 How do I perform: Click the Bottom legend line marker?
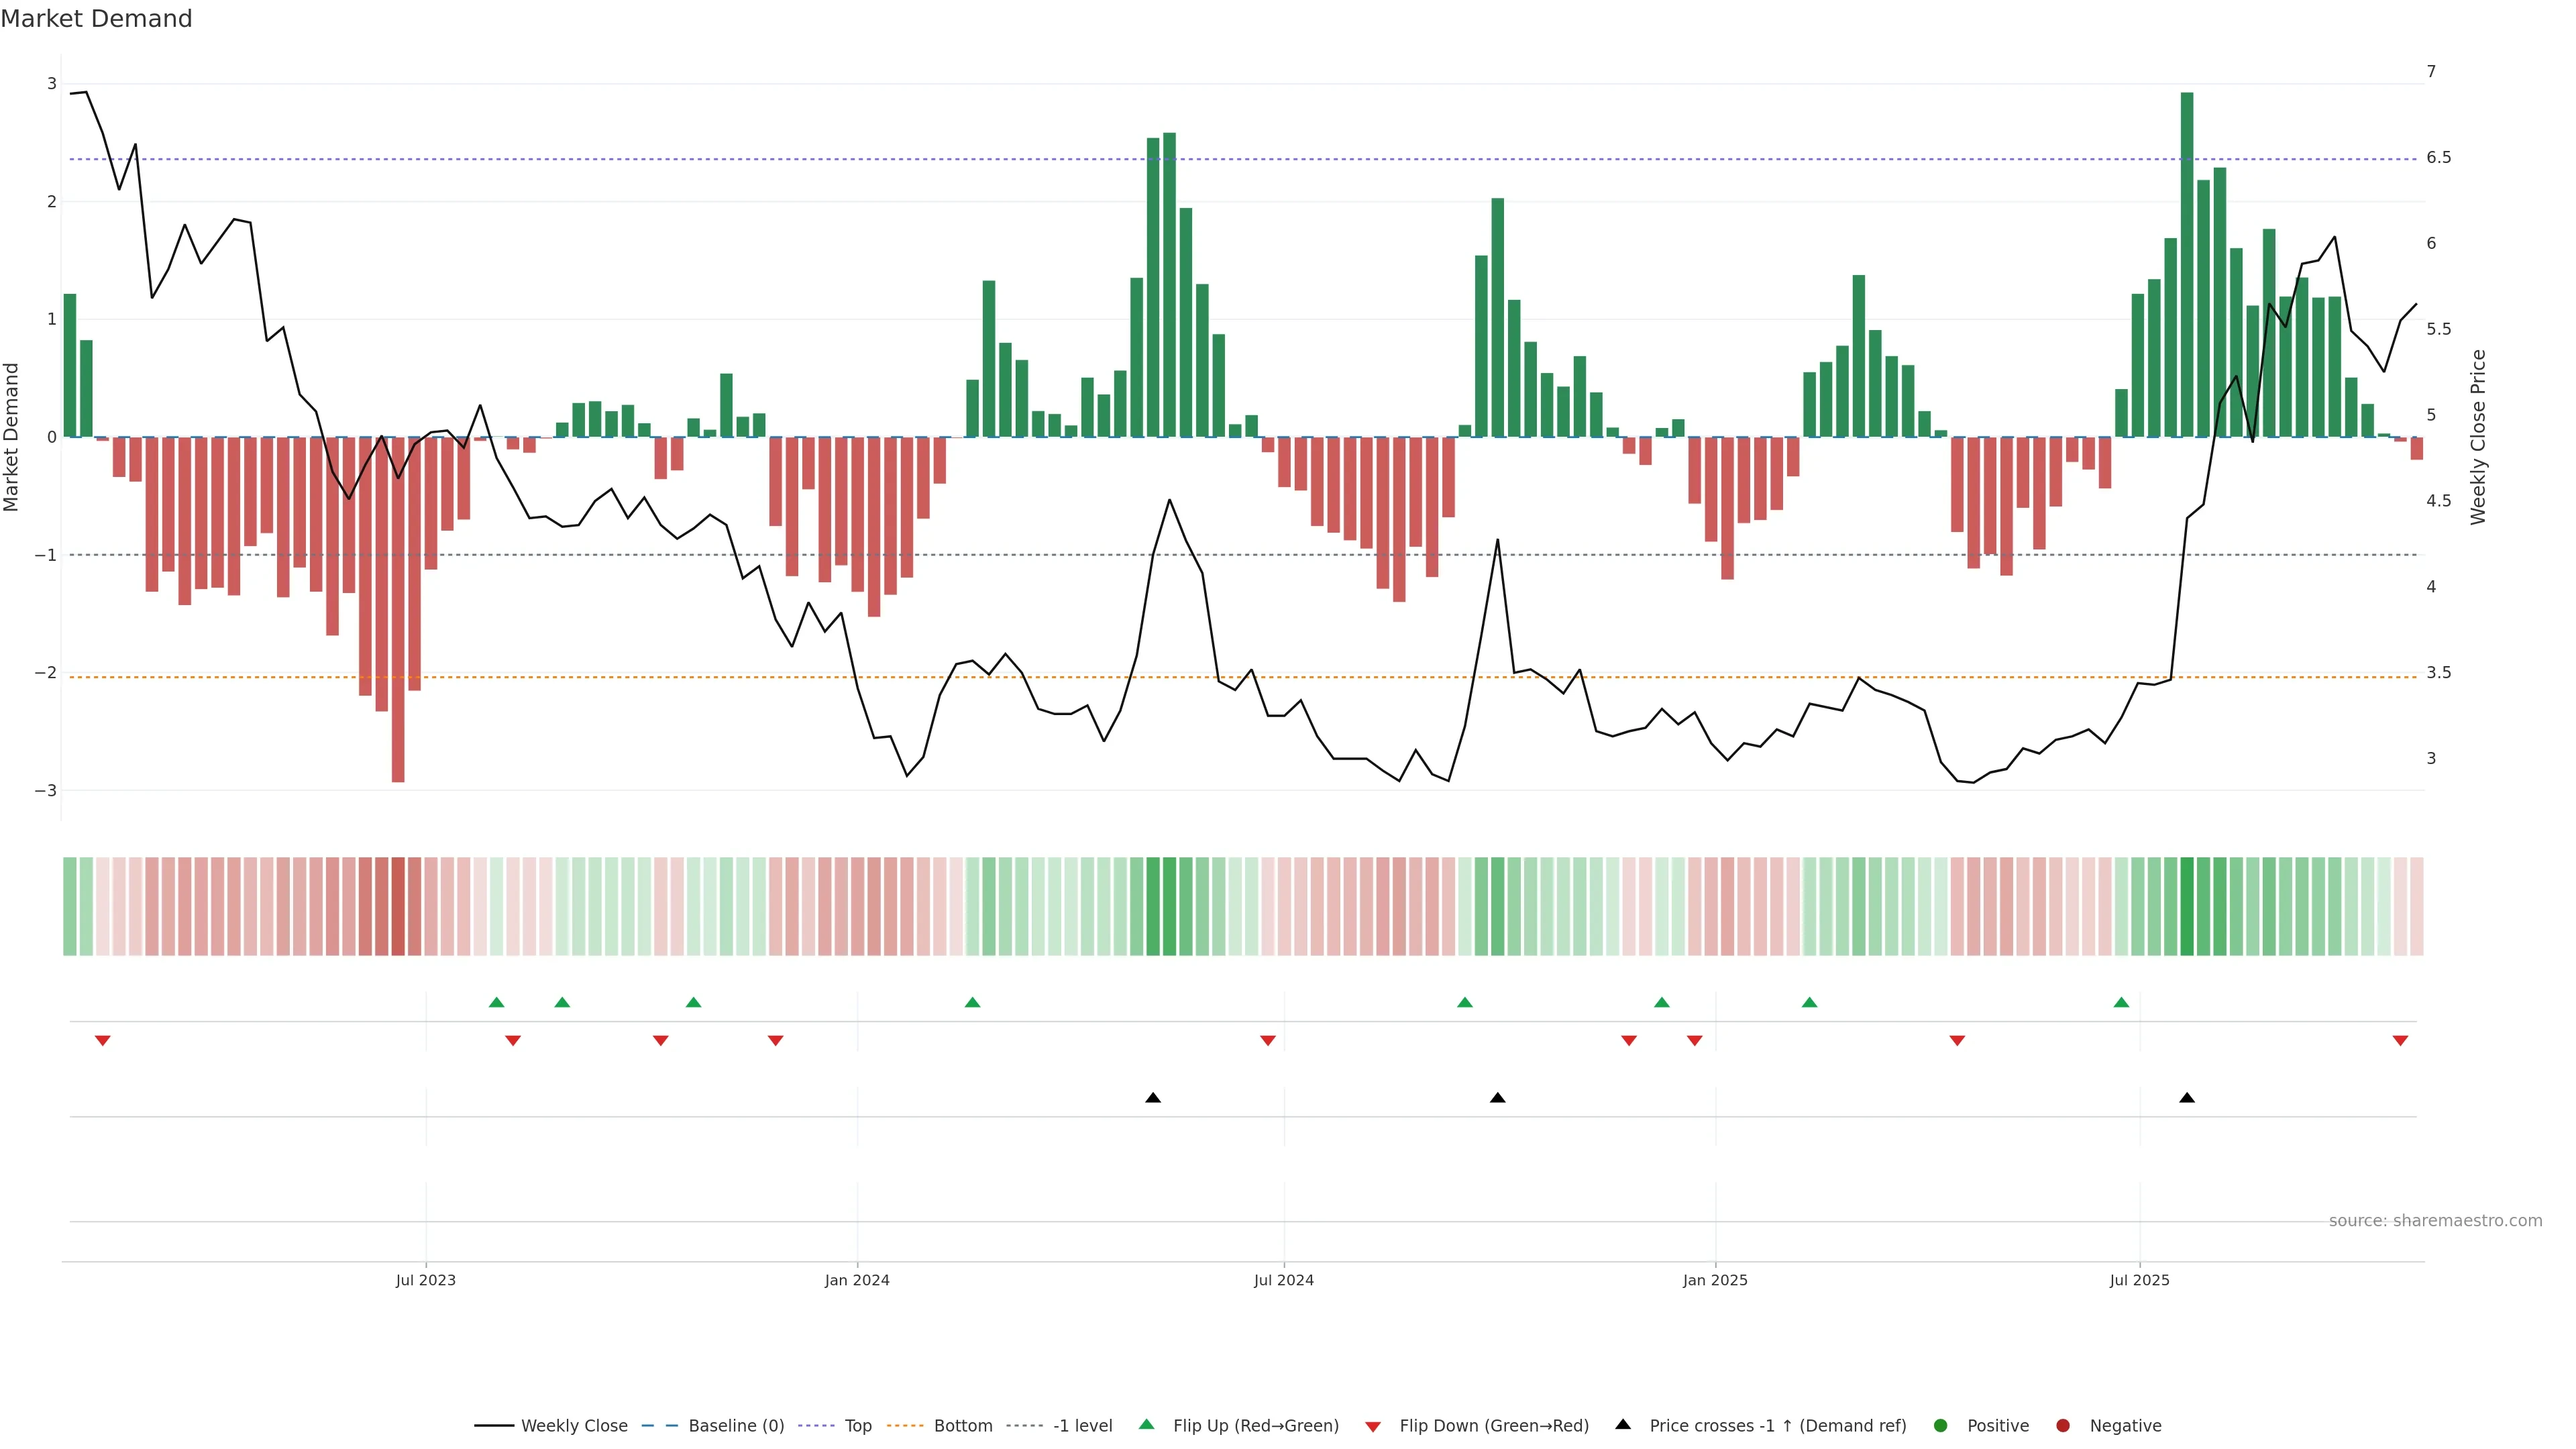(x=905, y=1426)
